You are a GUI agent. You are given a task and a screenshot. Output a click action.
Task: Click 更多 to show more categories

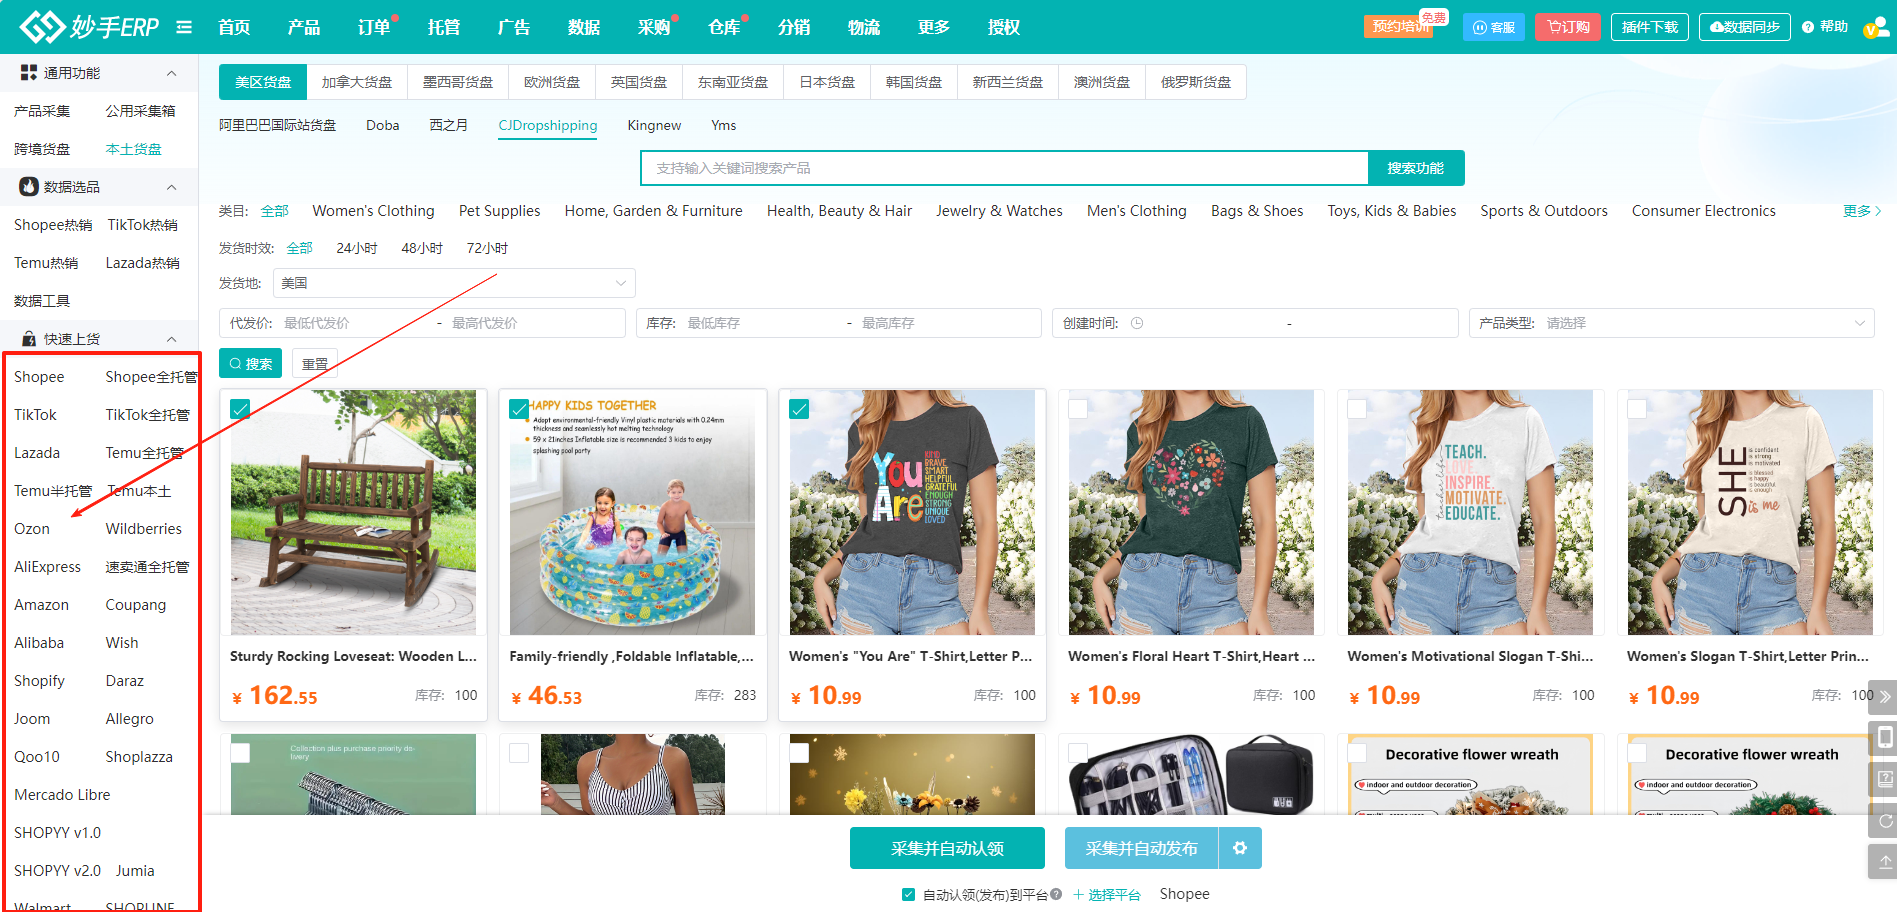point(1862,211)
